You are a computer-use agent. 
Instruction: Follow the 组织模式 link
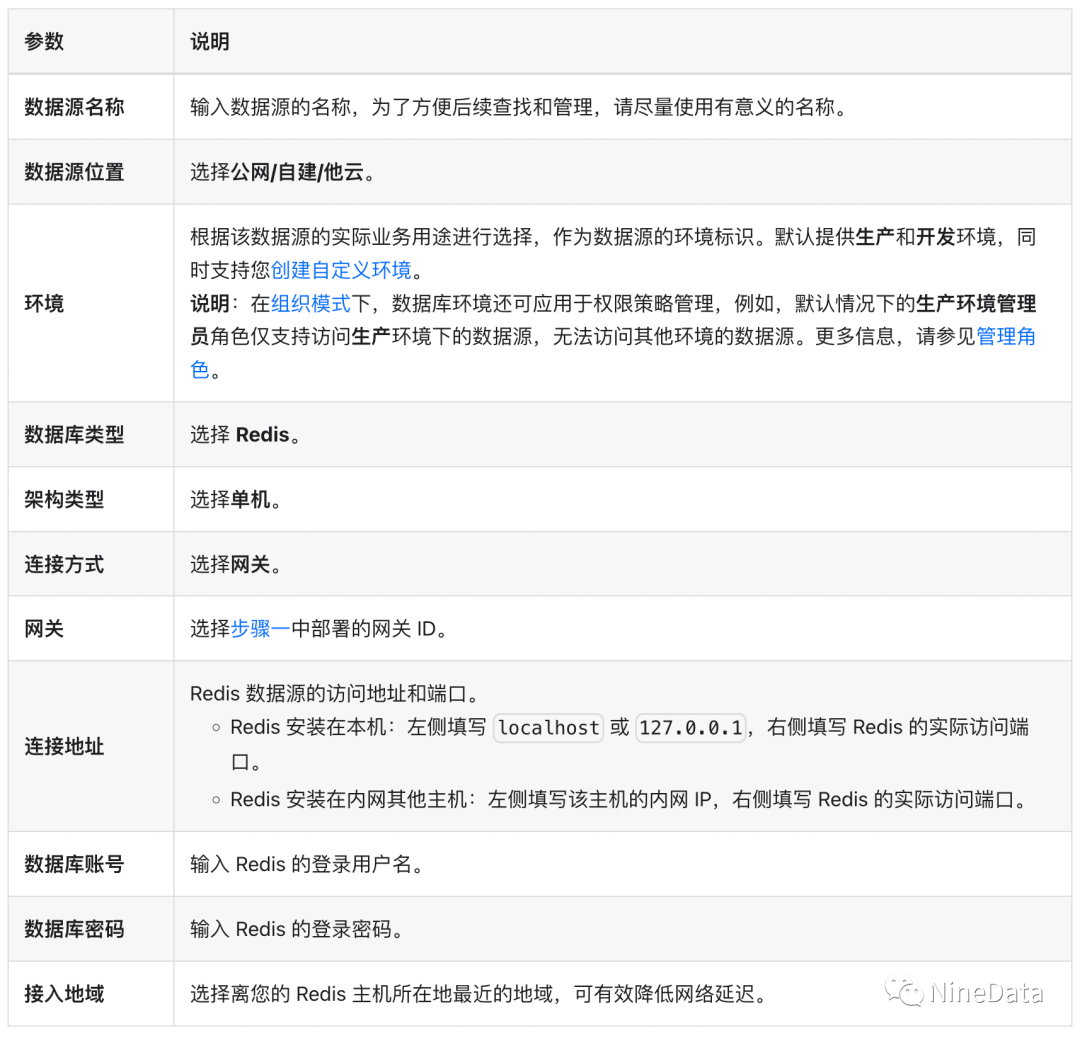pyautogui.click(x=310, y=303)
